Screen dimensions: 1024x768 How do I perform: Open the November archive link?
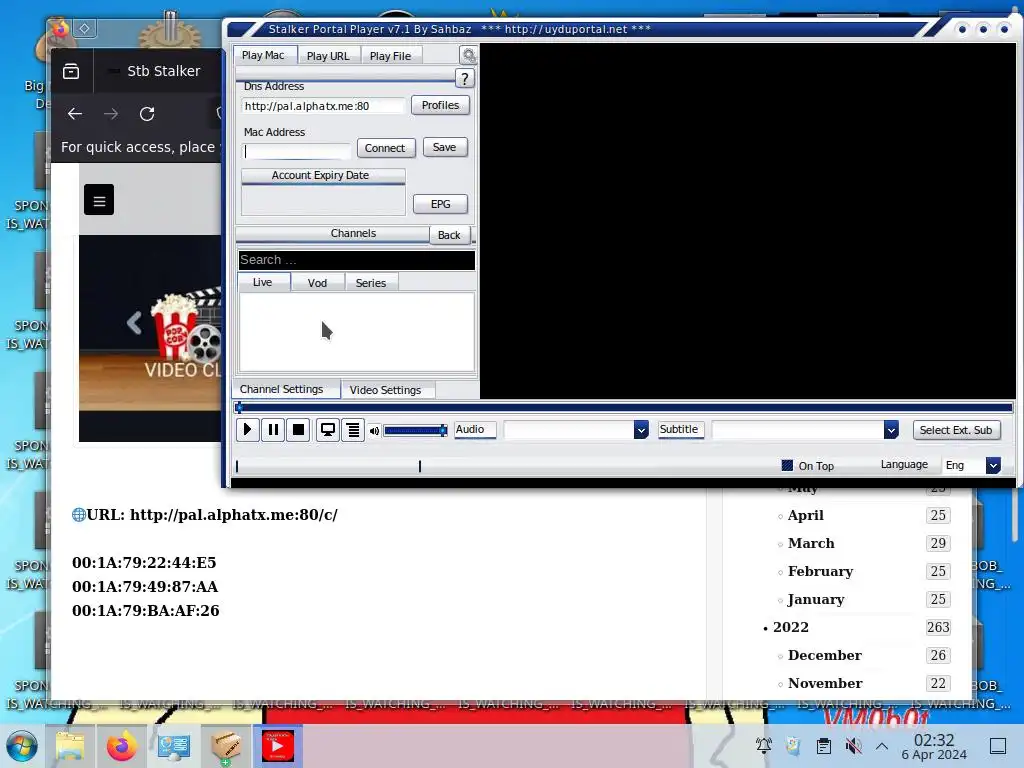click(x=825, y=683)
